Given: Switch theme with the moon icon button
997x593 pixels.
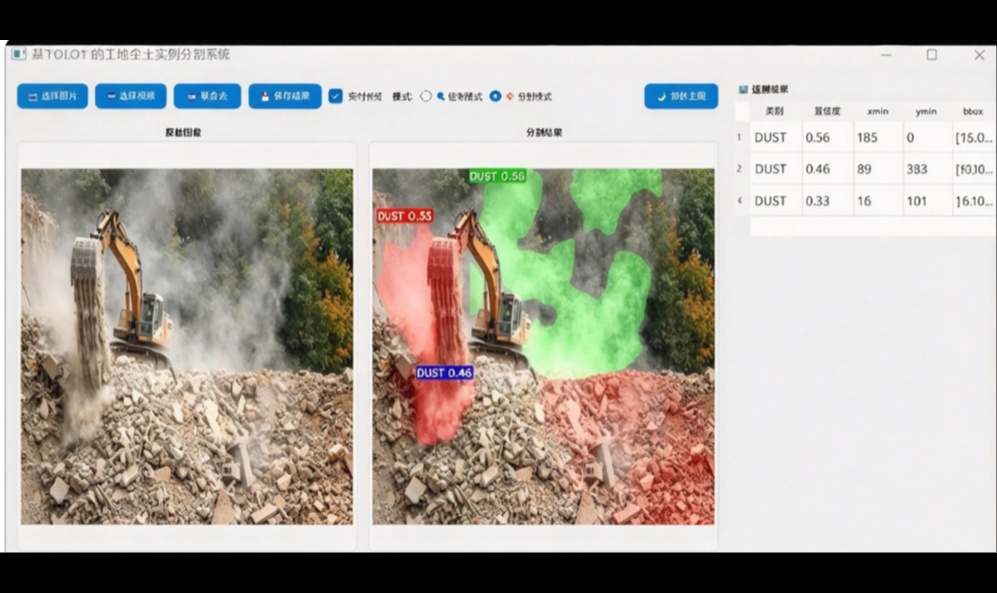Looking at the screenshot, I should tap(681, 96).
